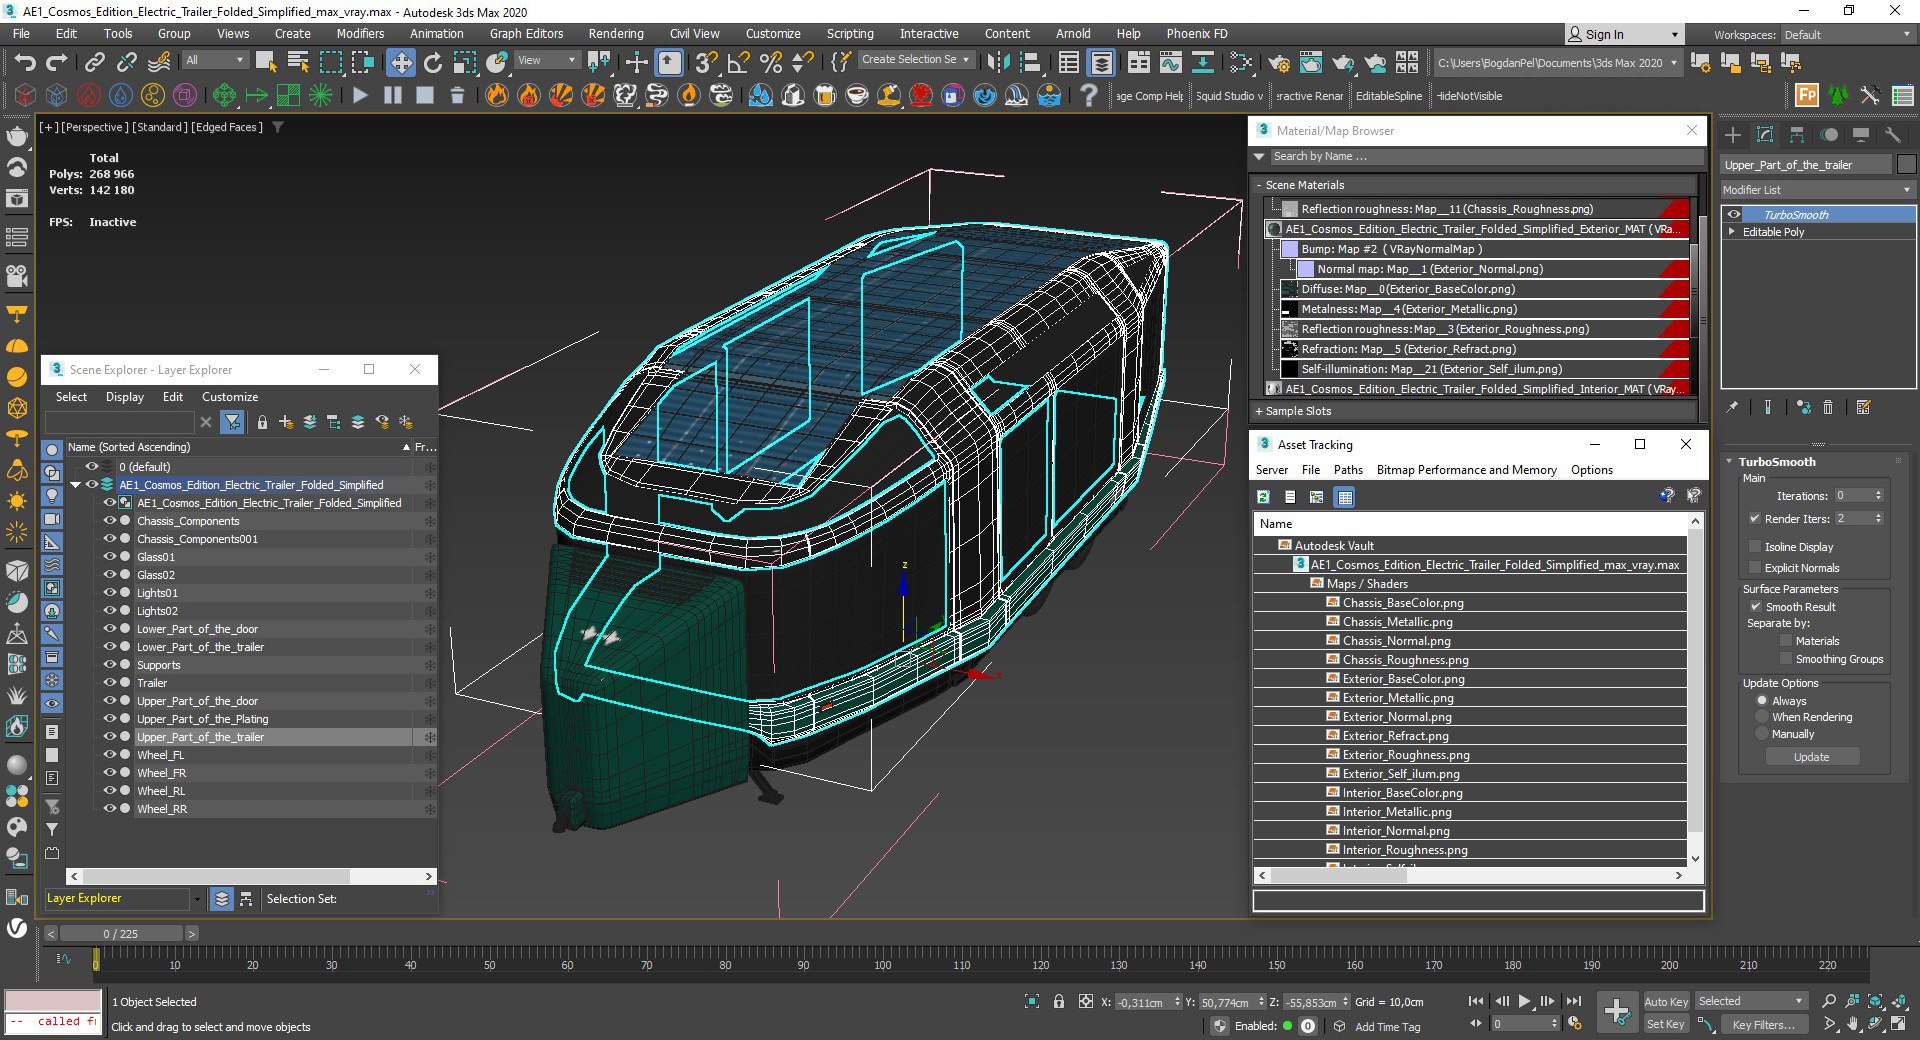Click Go to End playback button
Screen dimensions: 1920x1040
pyautogui.click(x=1573, y=1001)
